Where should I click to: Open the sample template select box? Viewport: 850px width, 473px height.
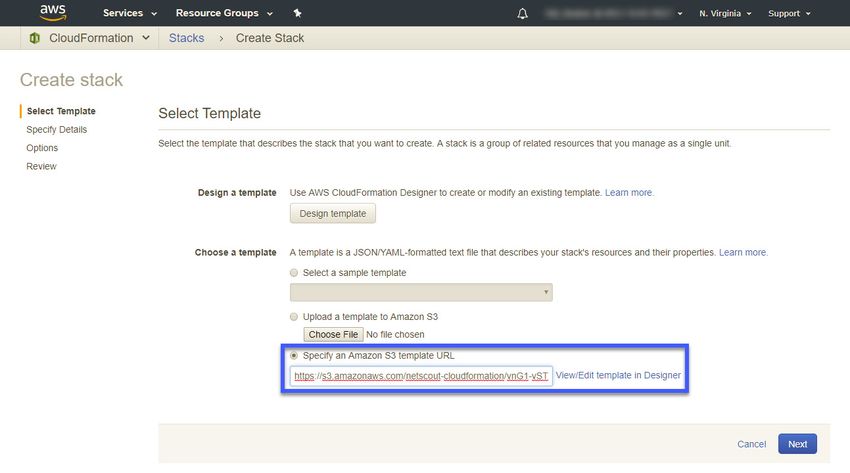(421, 292)
